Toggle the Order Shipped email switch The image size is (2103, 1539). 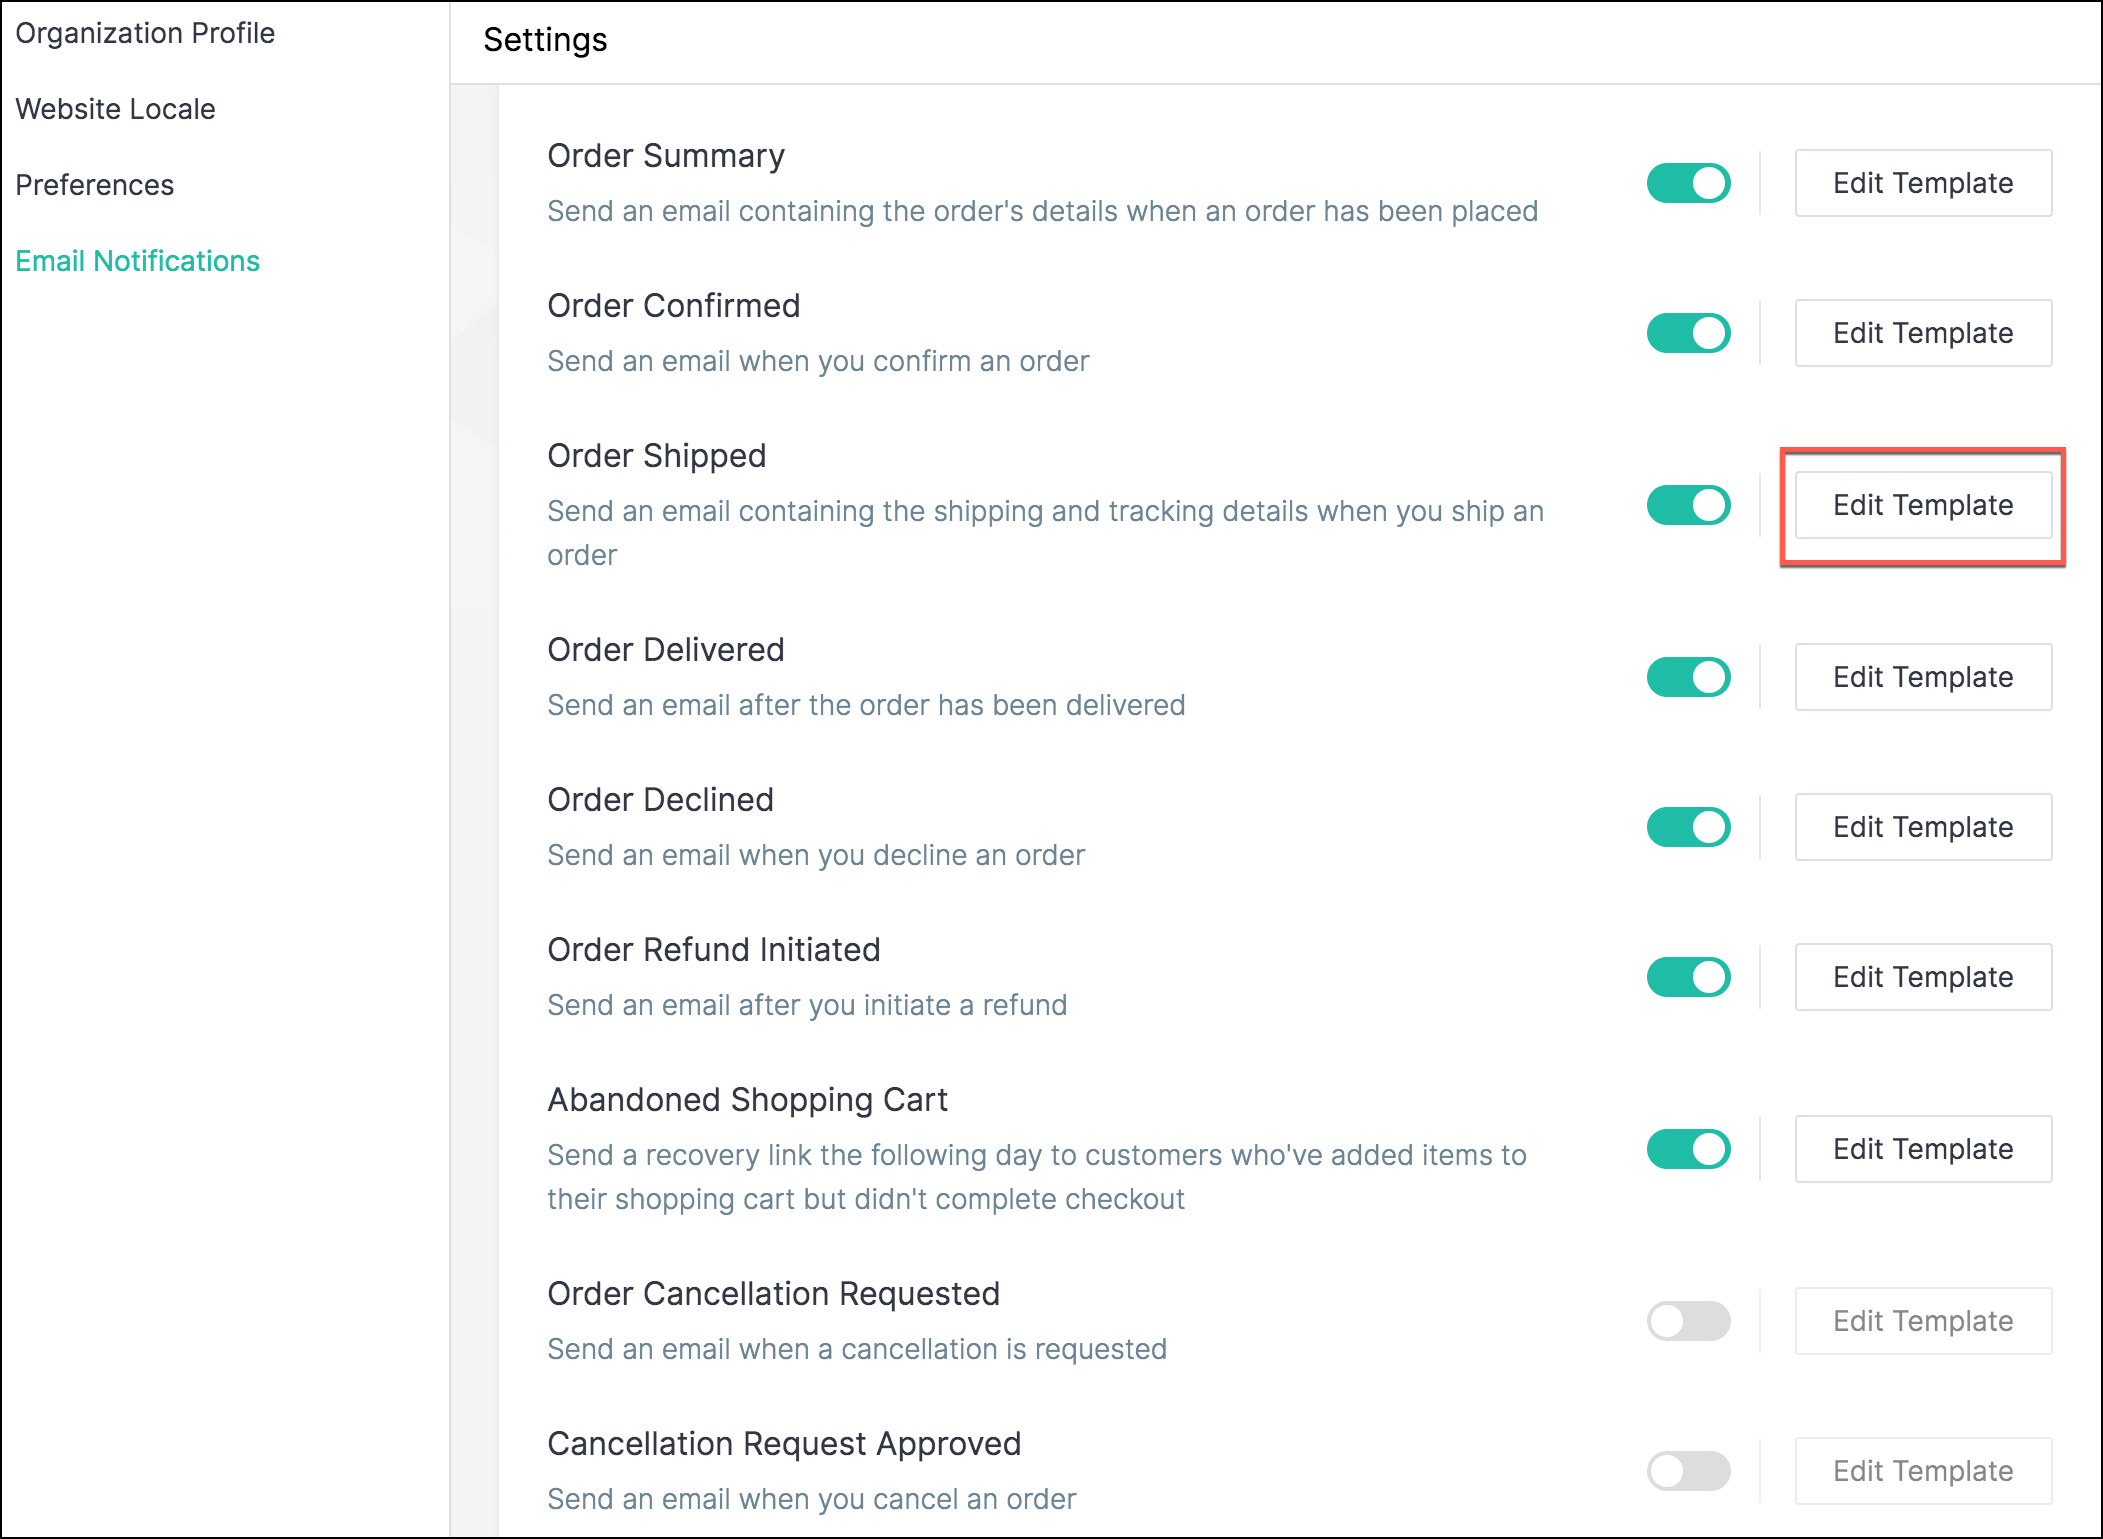1688,506
